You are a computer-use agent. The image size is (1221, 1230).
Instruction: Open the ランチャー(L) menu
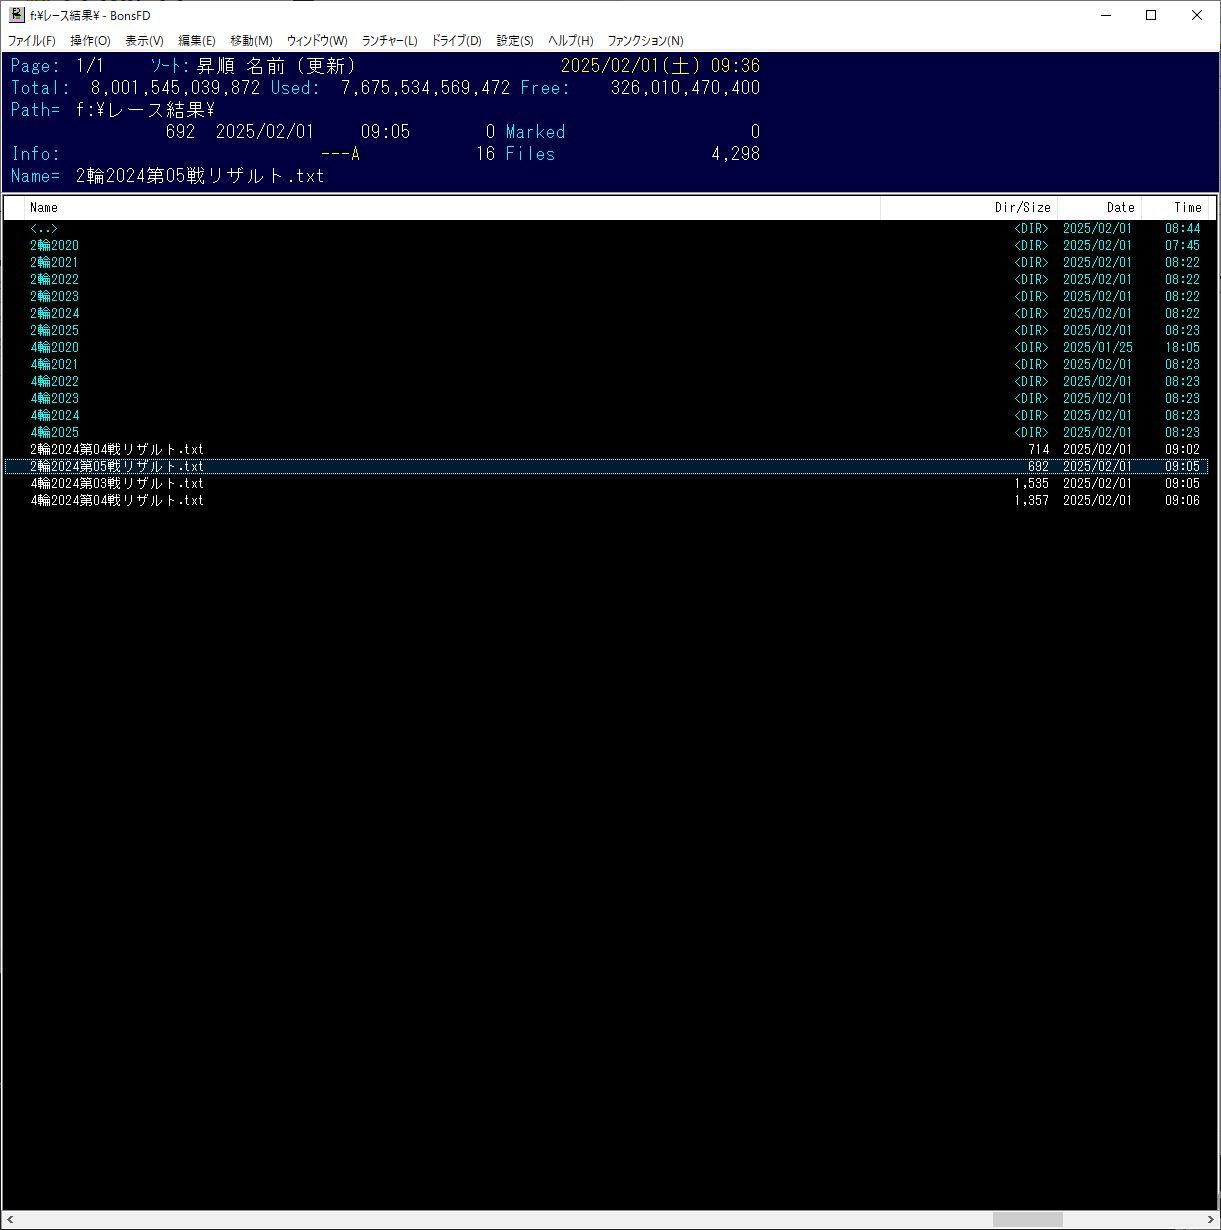click(389, 41)
